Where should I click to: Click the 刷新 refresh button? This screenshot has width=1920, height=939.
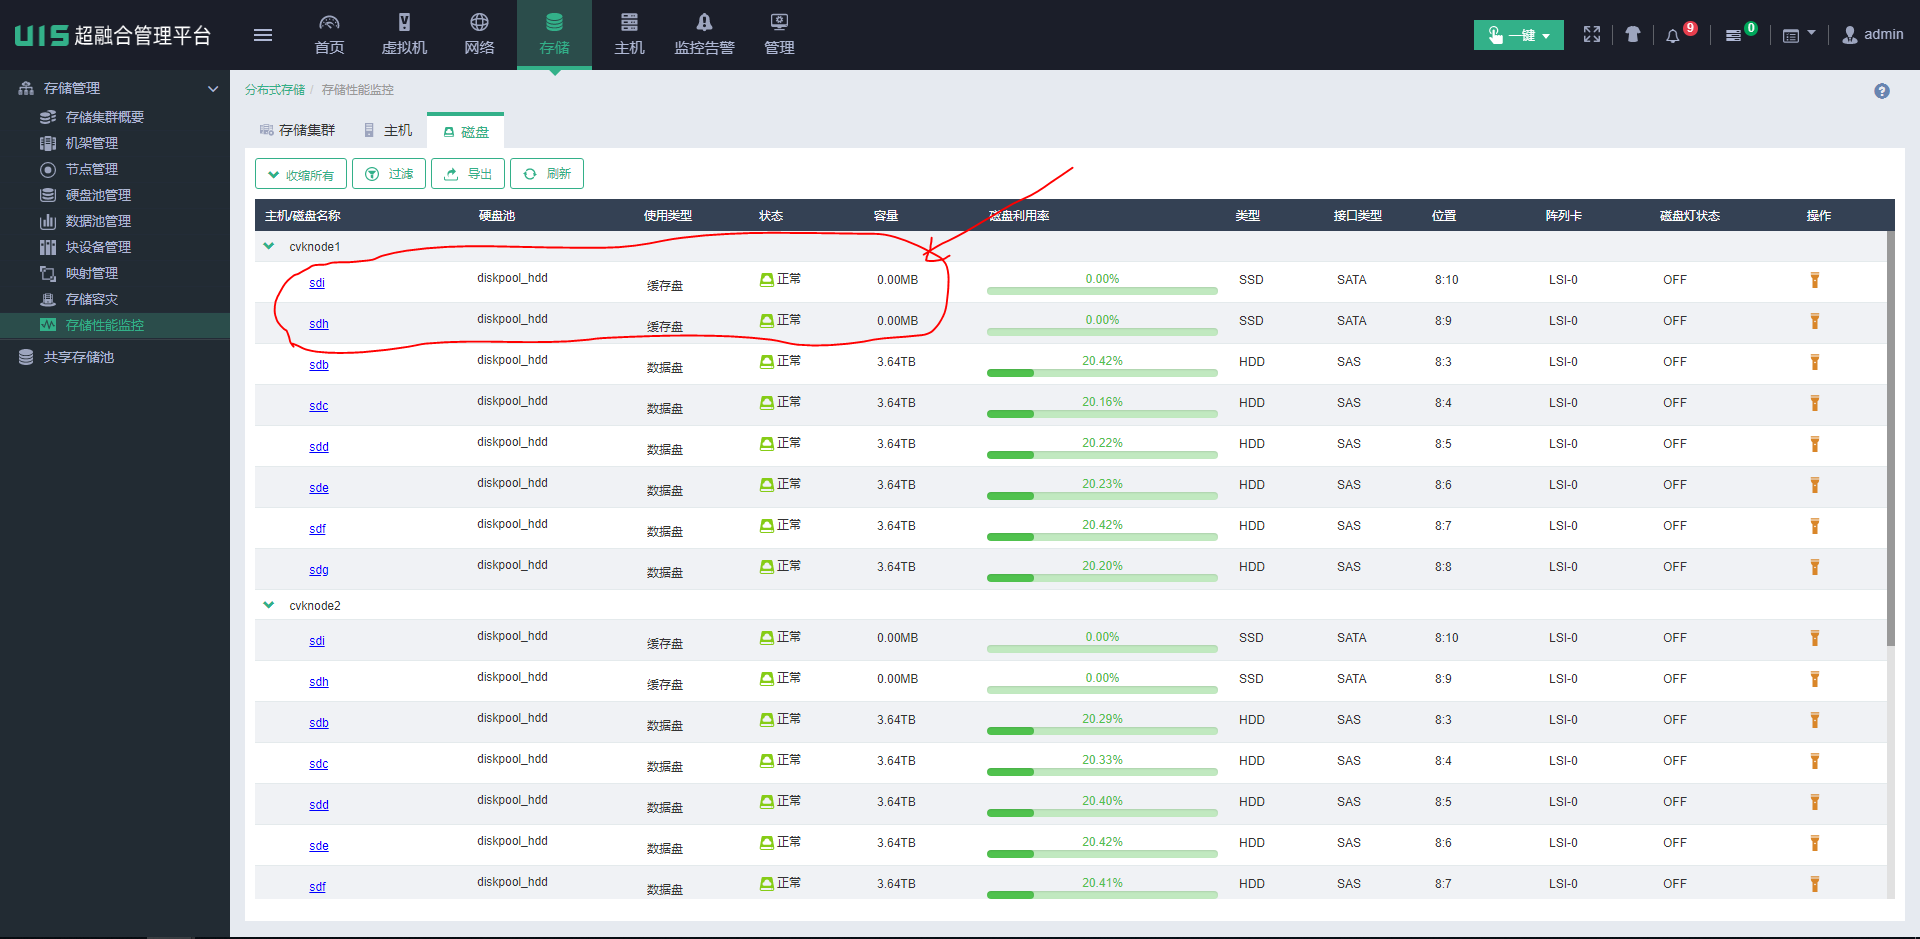coord(547,174)
